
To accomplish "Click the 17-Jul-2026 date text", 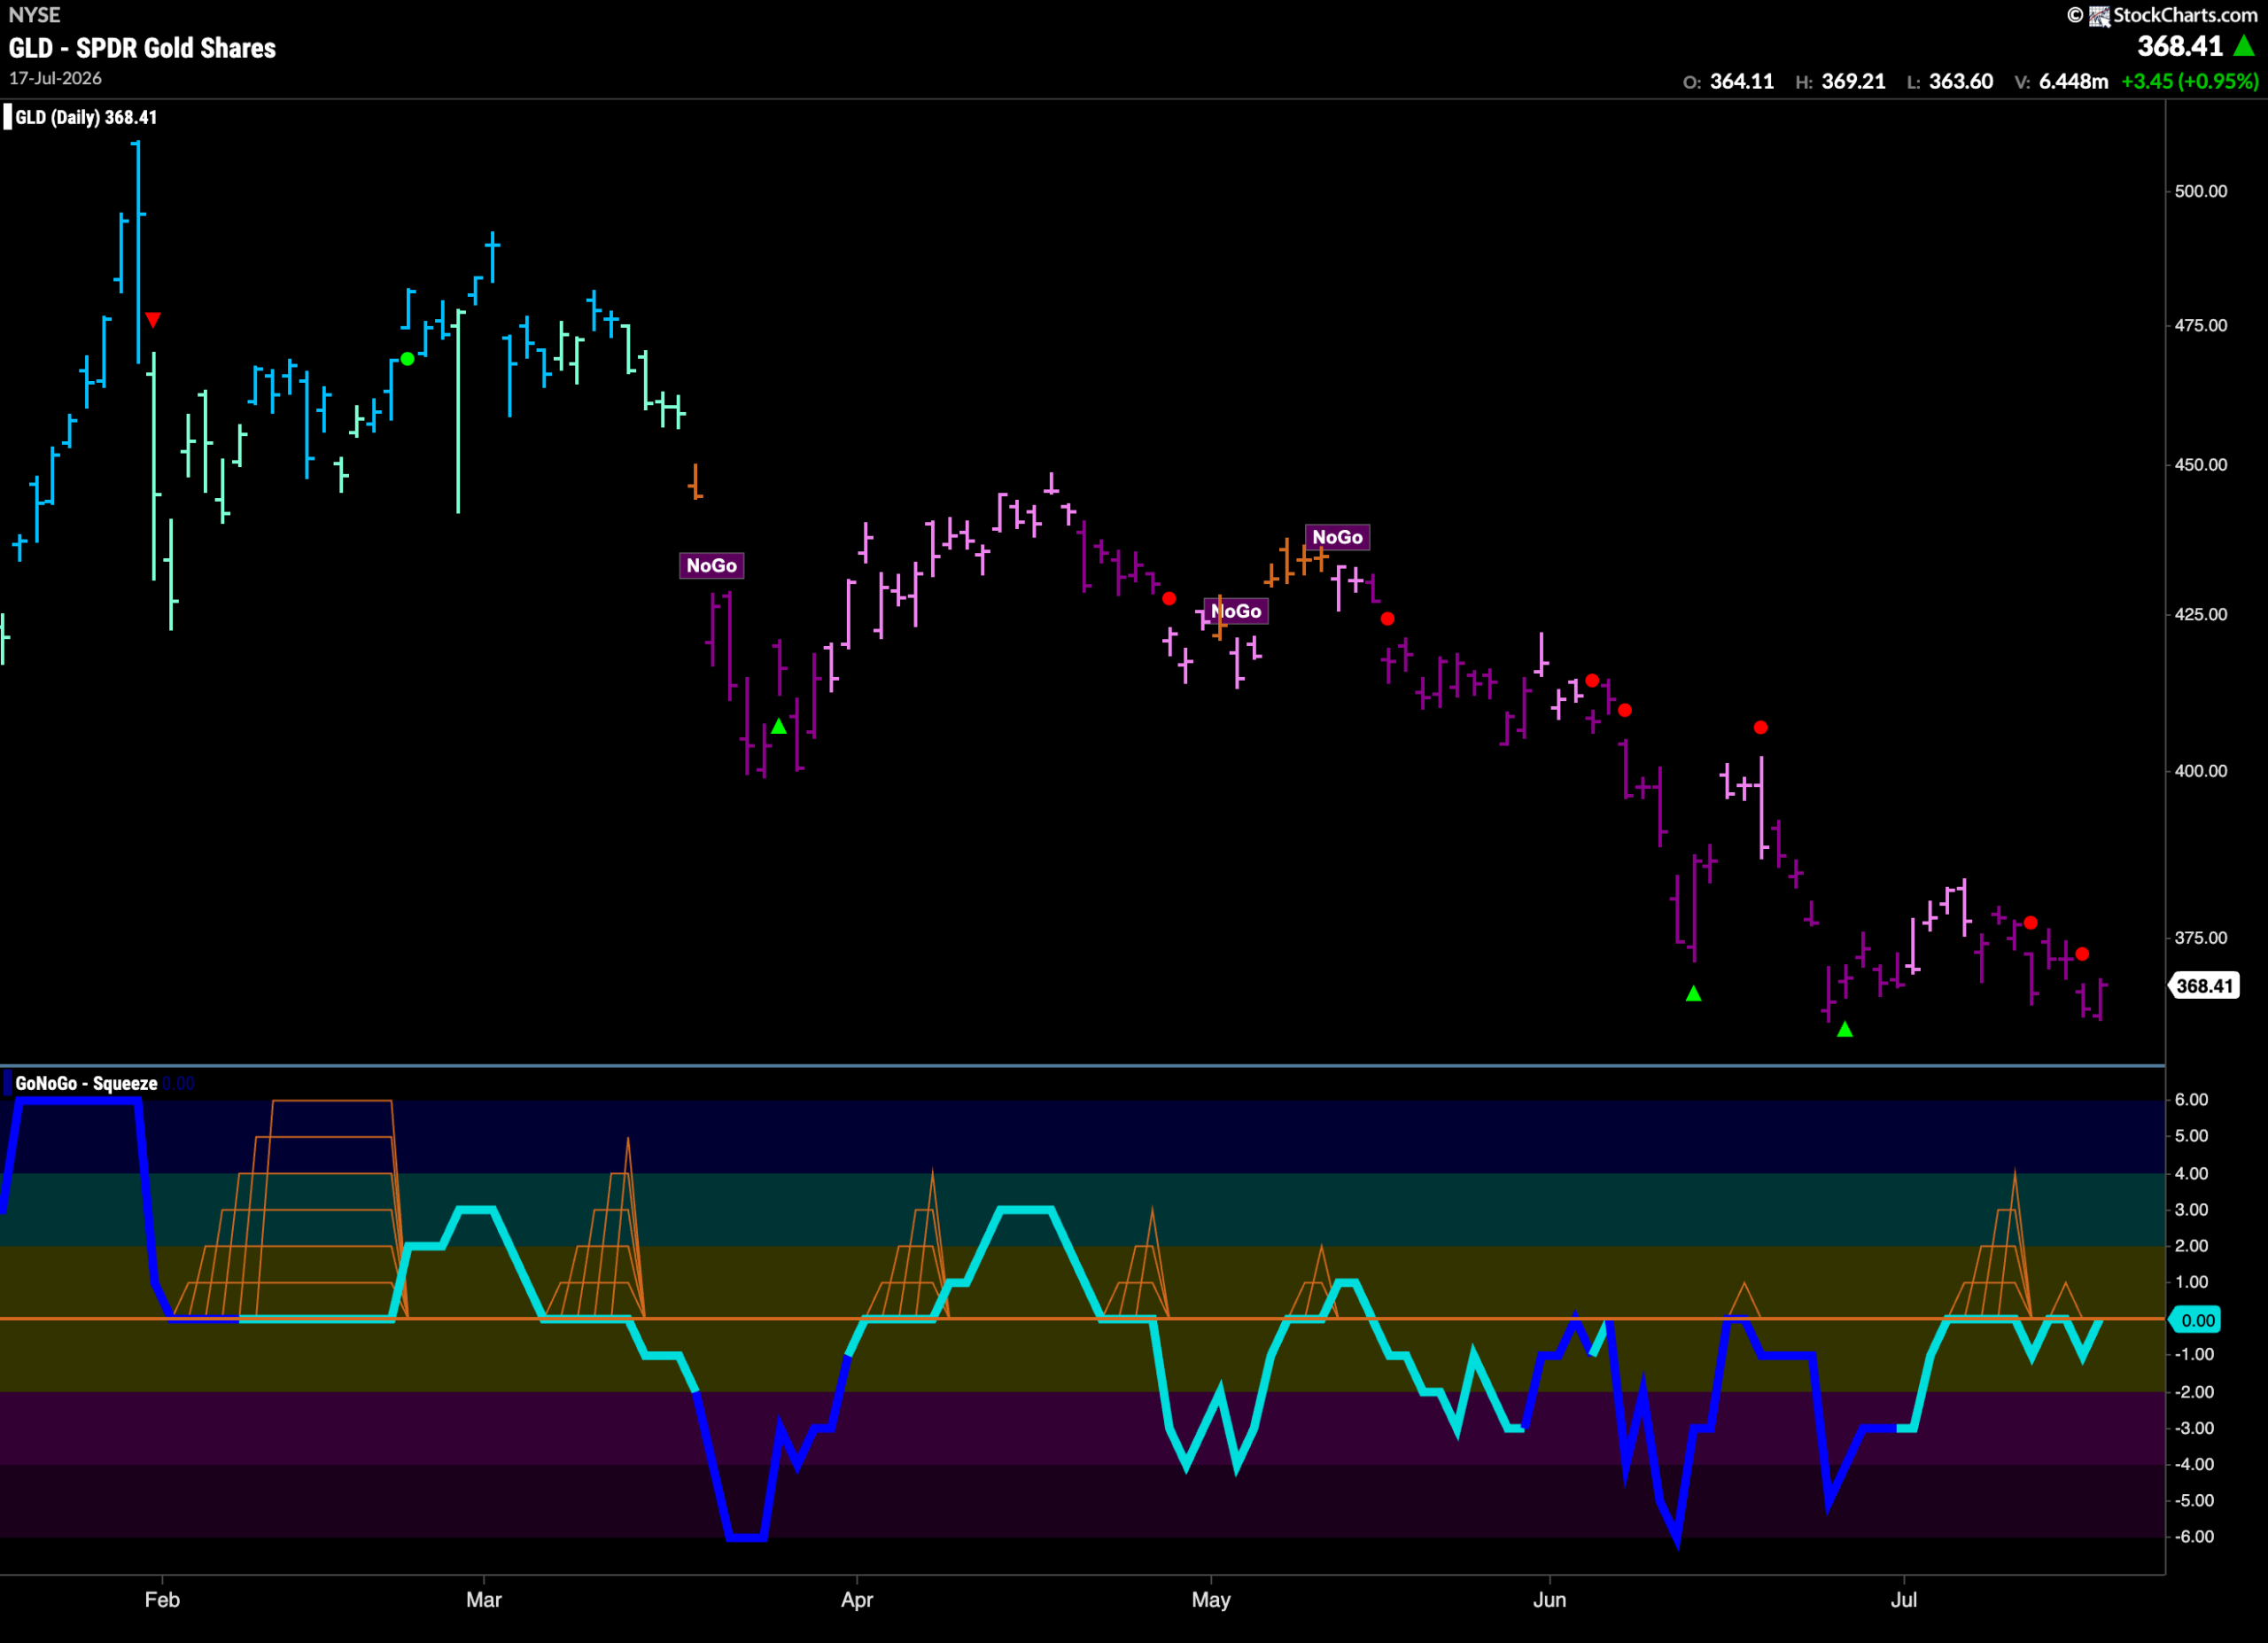I will tap(55, 78).
